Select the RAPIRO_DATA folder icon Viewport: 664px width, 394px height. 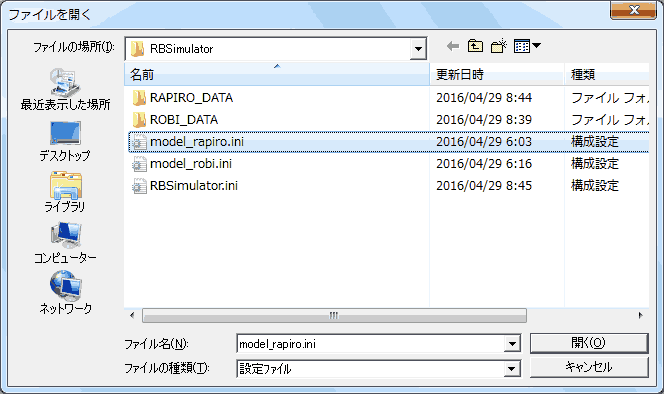138,98
